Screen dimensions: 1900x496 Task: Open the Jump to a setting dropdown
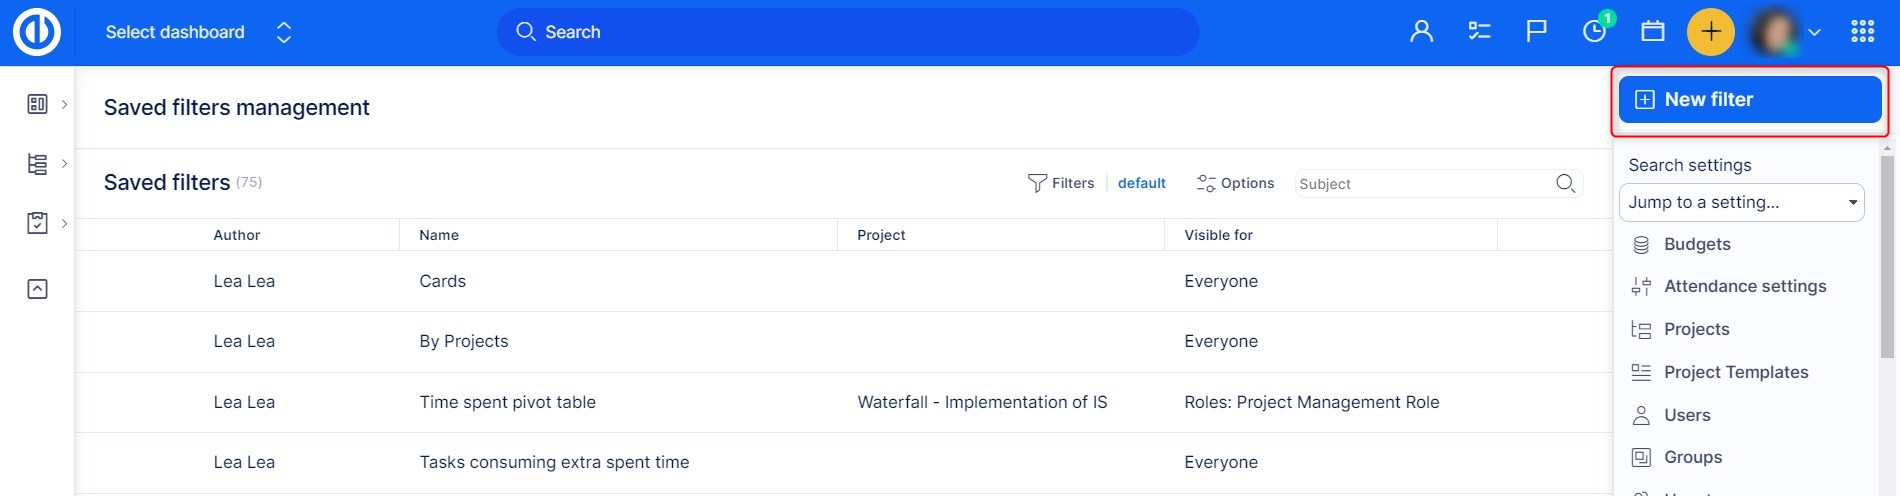coord(1741,202)
